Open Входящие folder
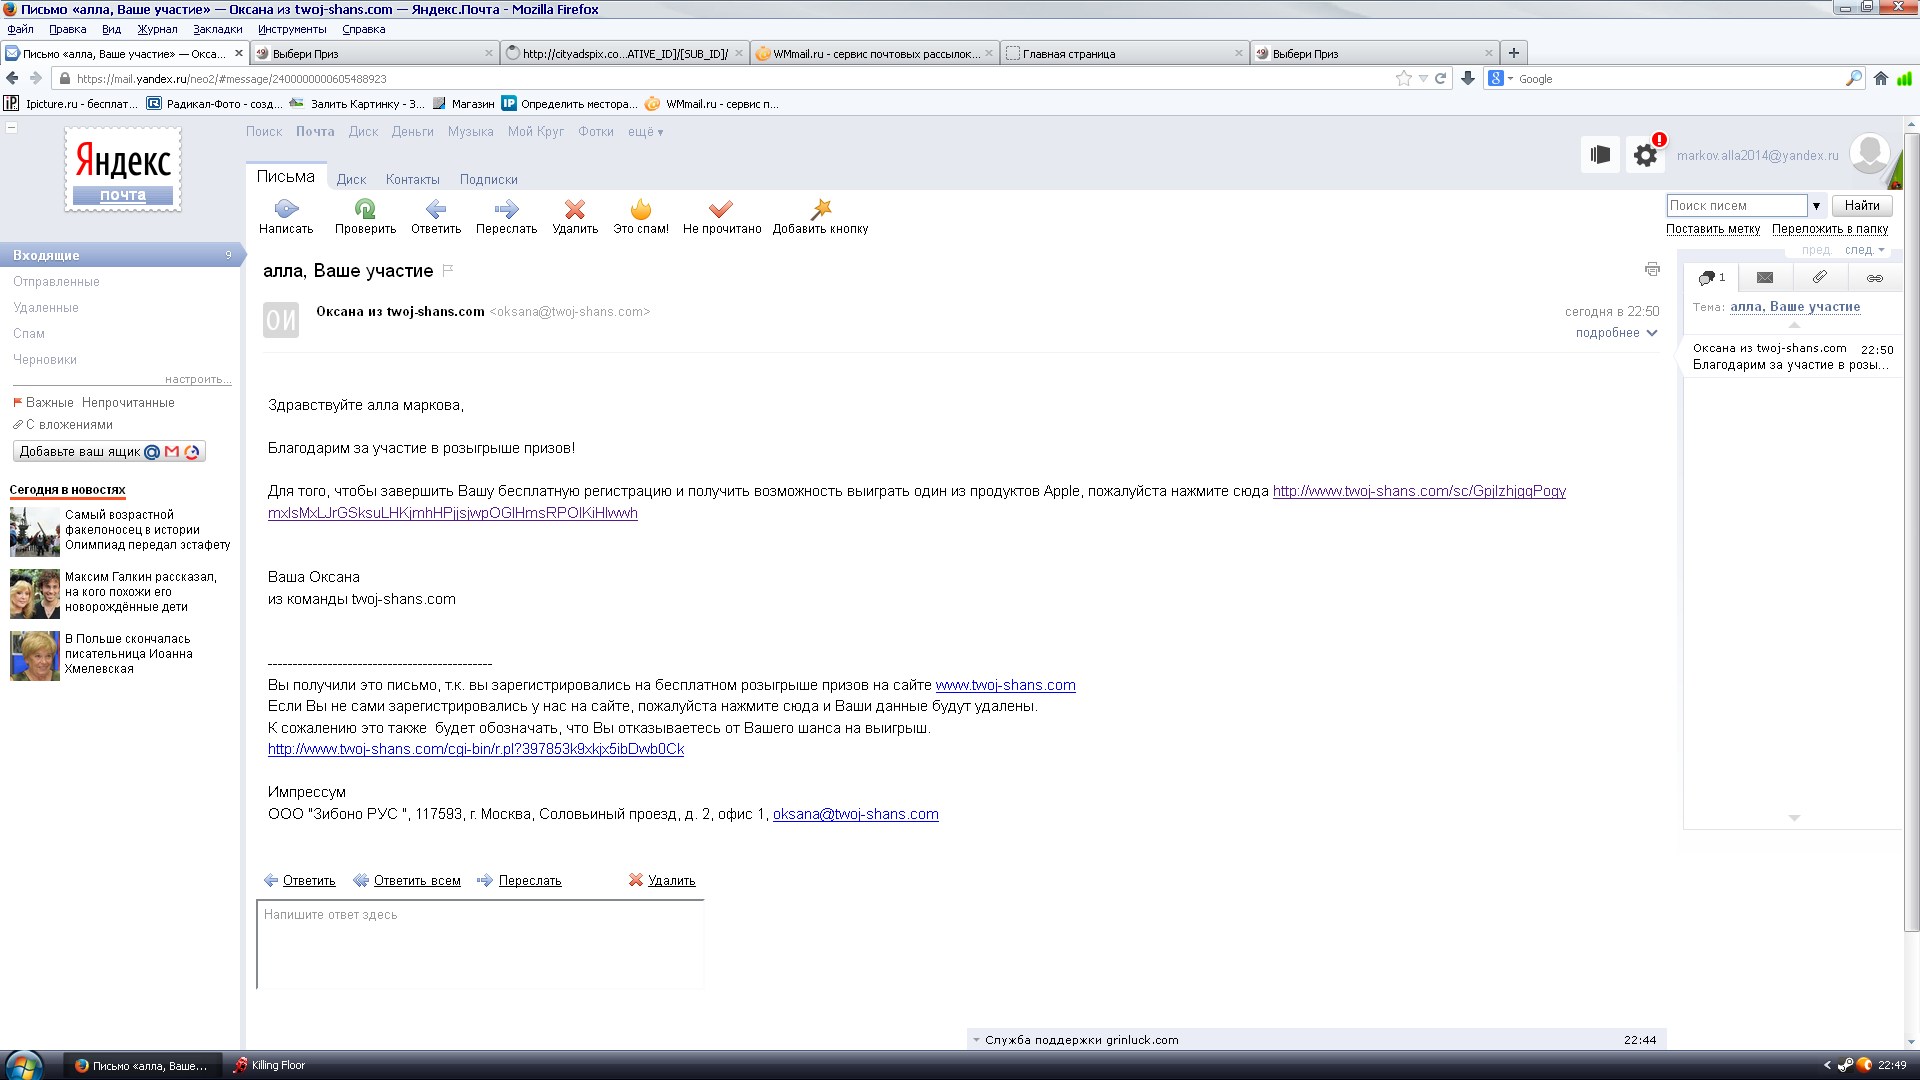The height and width of the screenshot is (1080, 1920). click(x=120, y=255)
